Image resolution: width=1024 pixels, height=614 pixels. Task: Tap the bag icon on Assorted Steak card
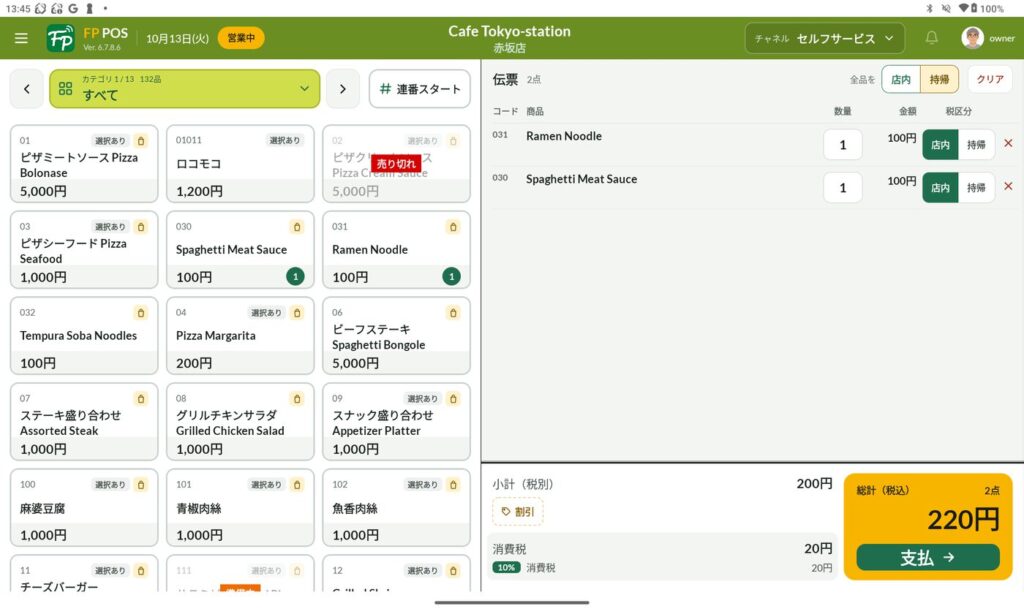141,398
